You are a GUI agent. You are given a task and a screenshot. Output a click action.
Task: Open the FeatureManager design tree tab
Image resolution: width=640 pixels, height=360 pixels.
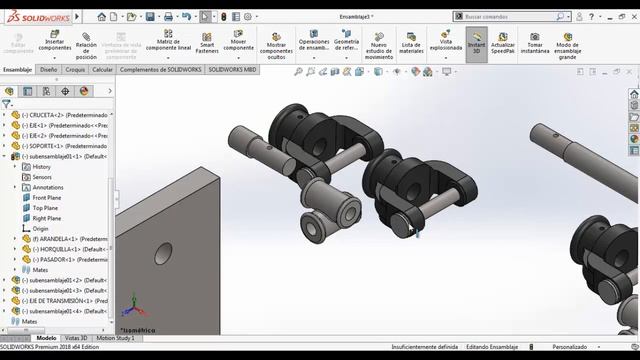9,91
